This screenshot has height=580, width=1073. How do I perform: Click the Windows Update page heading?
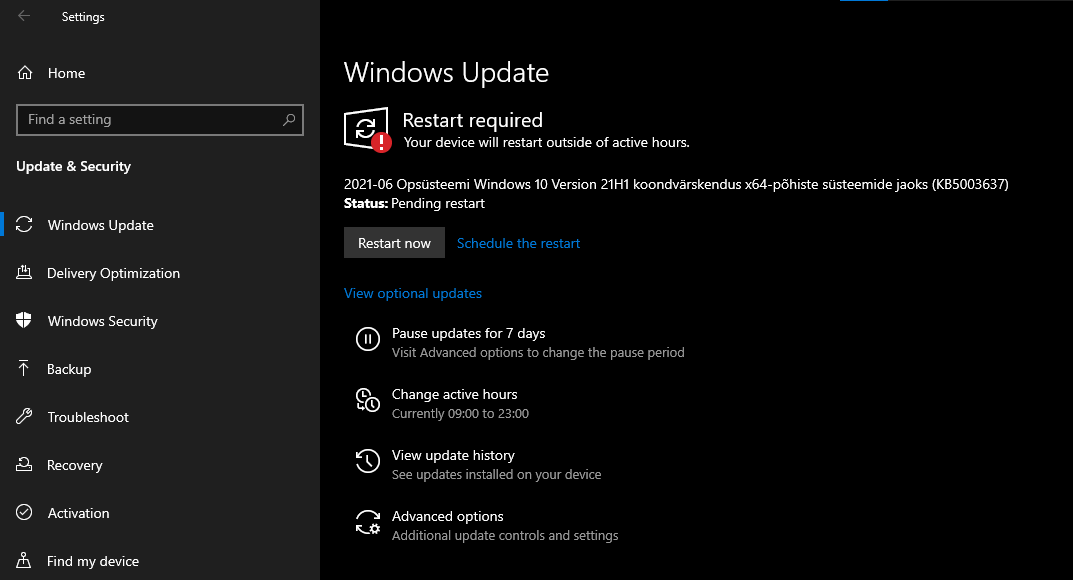pyautogui.click(x=446, y=72)
